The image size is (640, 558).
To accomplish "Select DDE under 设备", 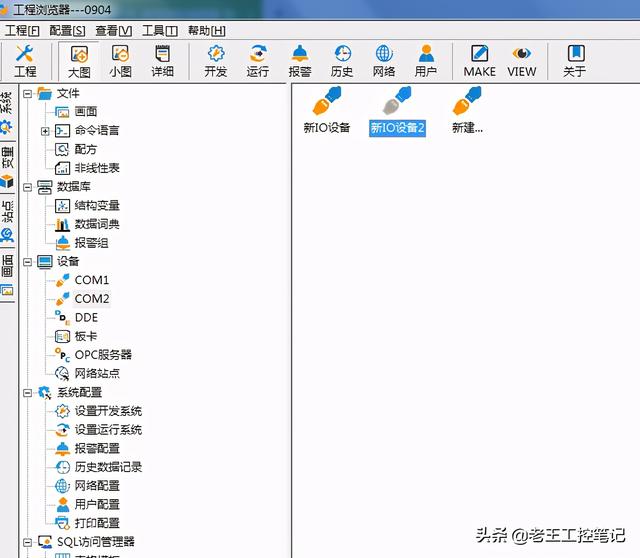I will (x=87, y=318).
